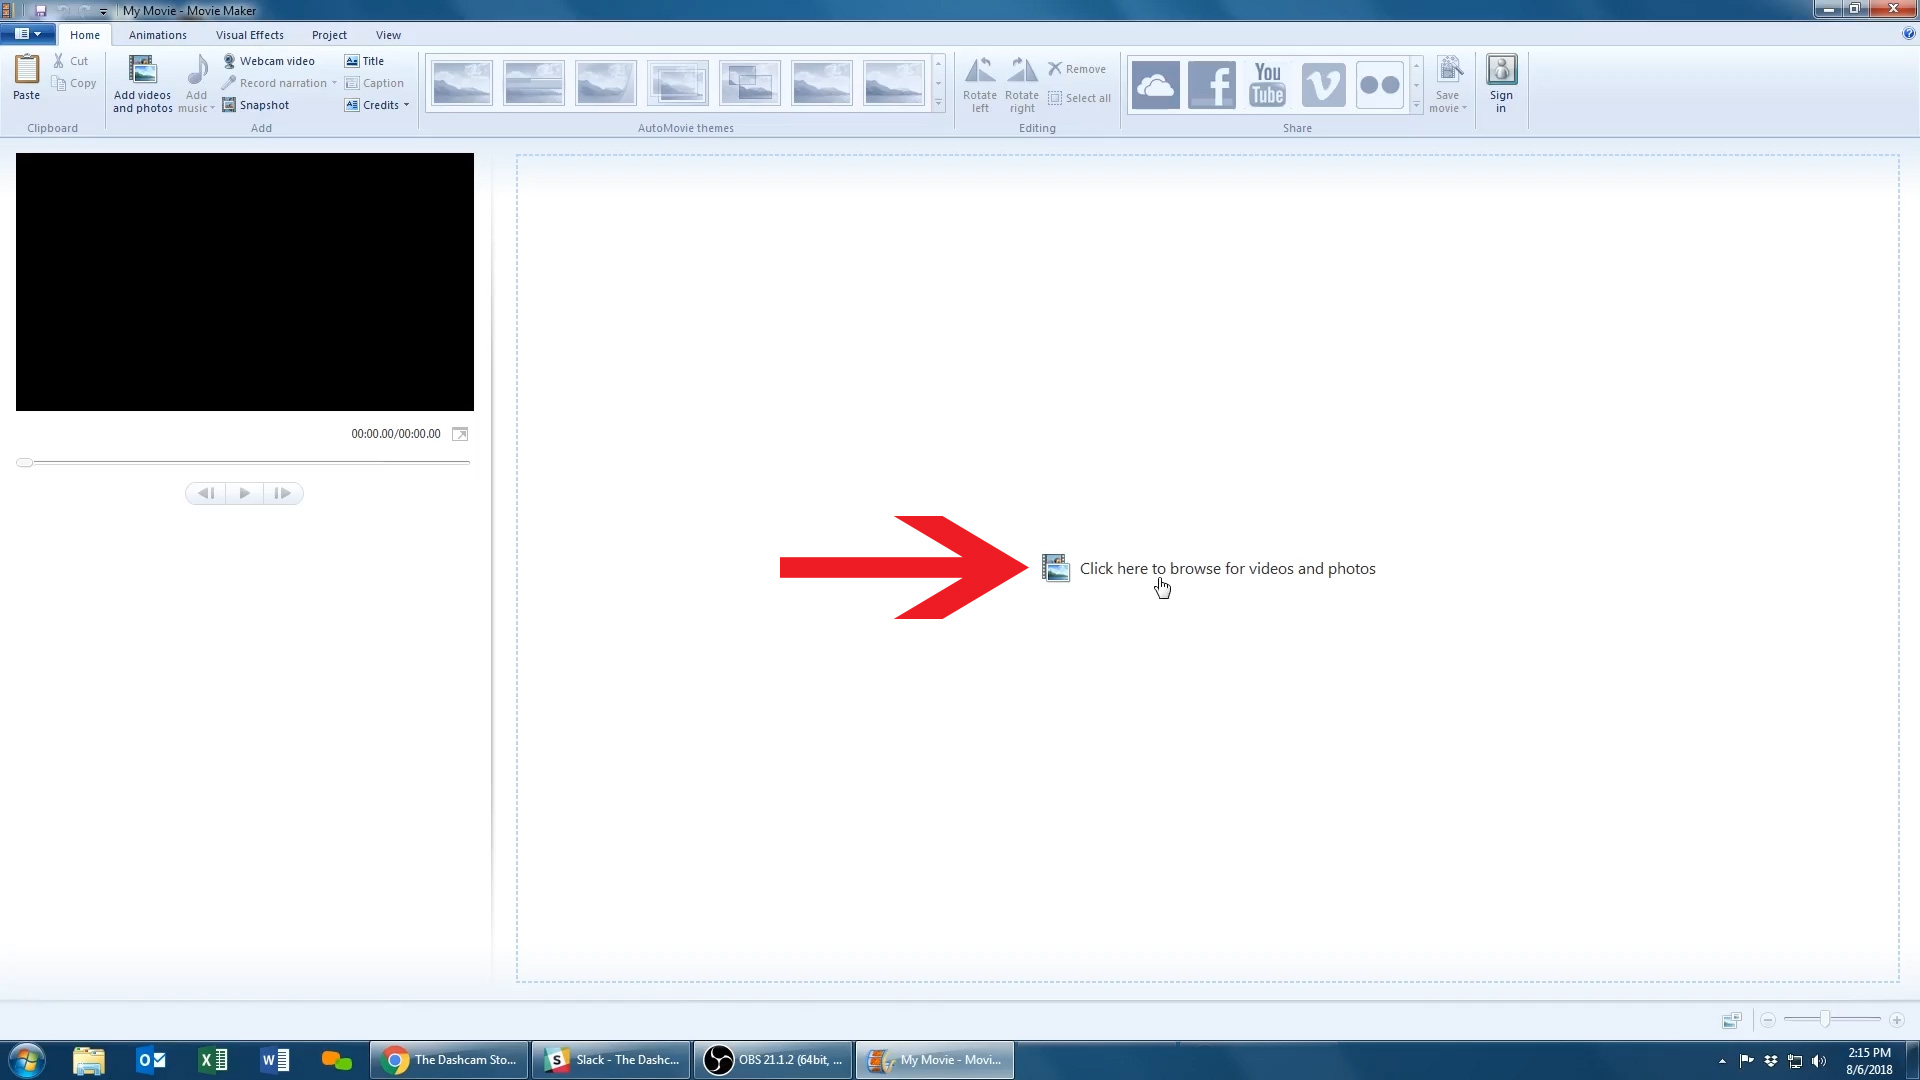Share movie to Flickr
The image size is (1920, 1080).
[x=1379, y=85]
